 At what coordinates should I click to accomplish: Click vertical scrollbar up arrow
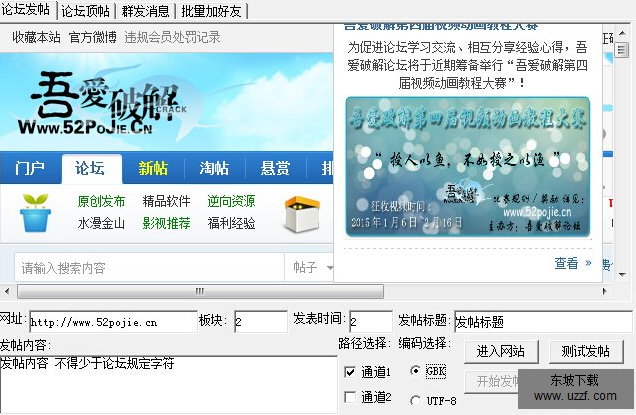click(x=622, y=33)
